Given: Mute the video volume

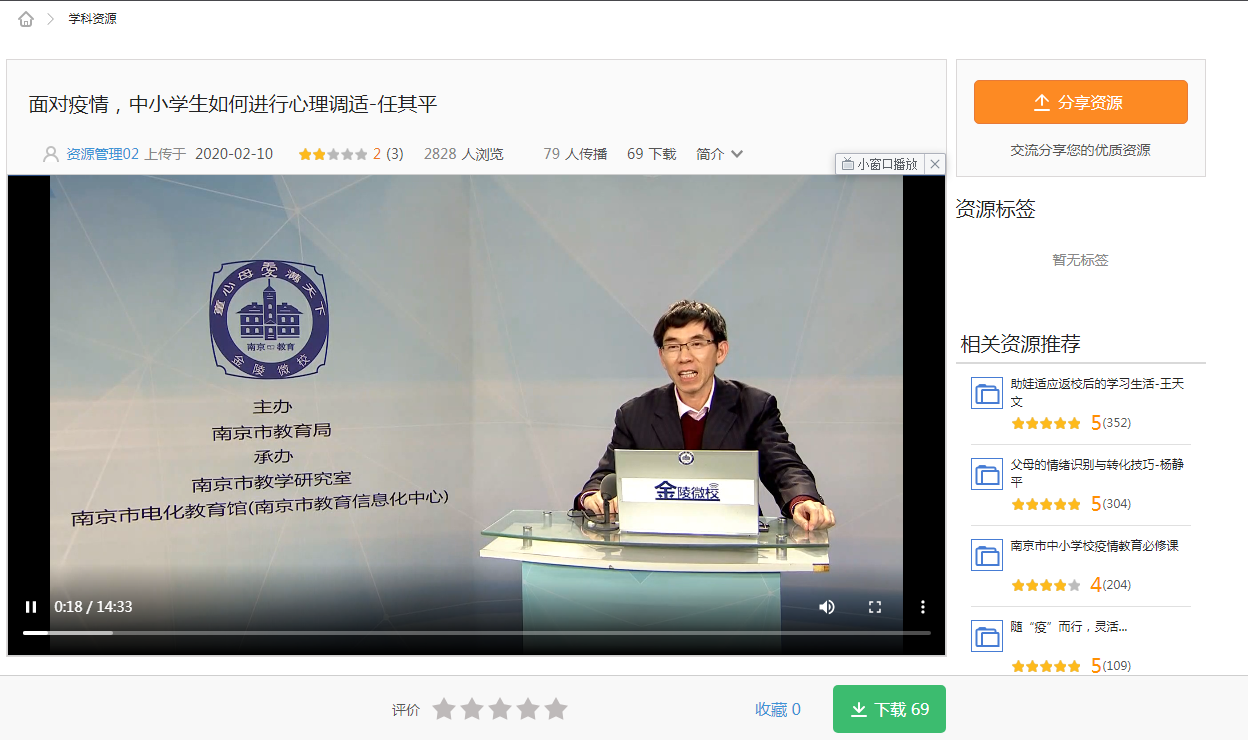Looking at the screenshot, I should point(826,606).
